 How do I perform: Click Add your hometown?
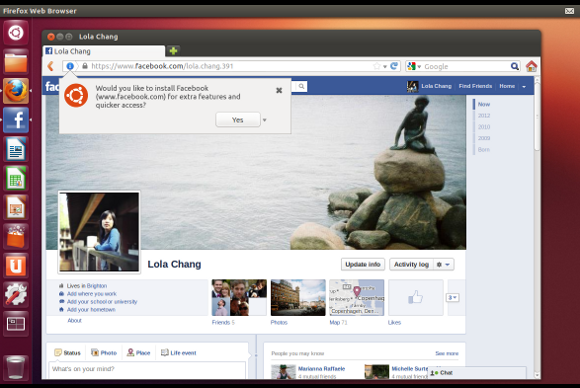click(91, 310)
